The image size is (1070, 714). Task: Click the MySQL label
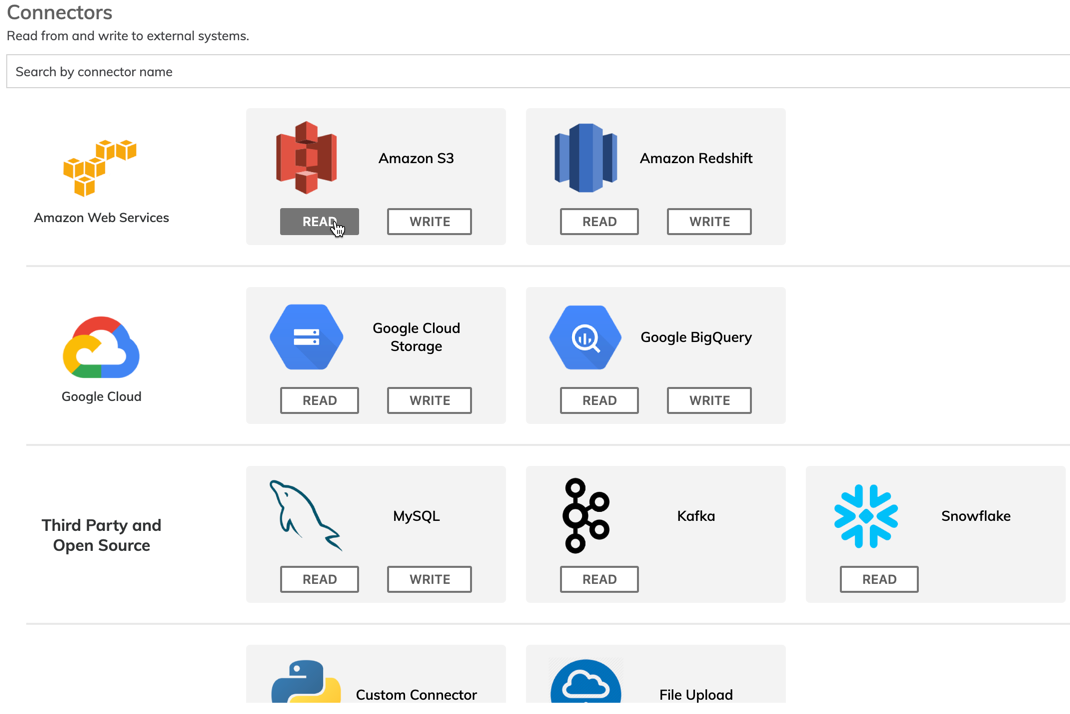click(416, 516)
